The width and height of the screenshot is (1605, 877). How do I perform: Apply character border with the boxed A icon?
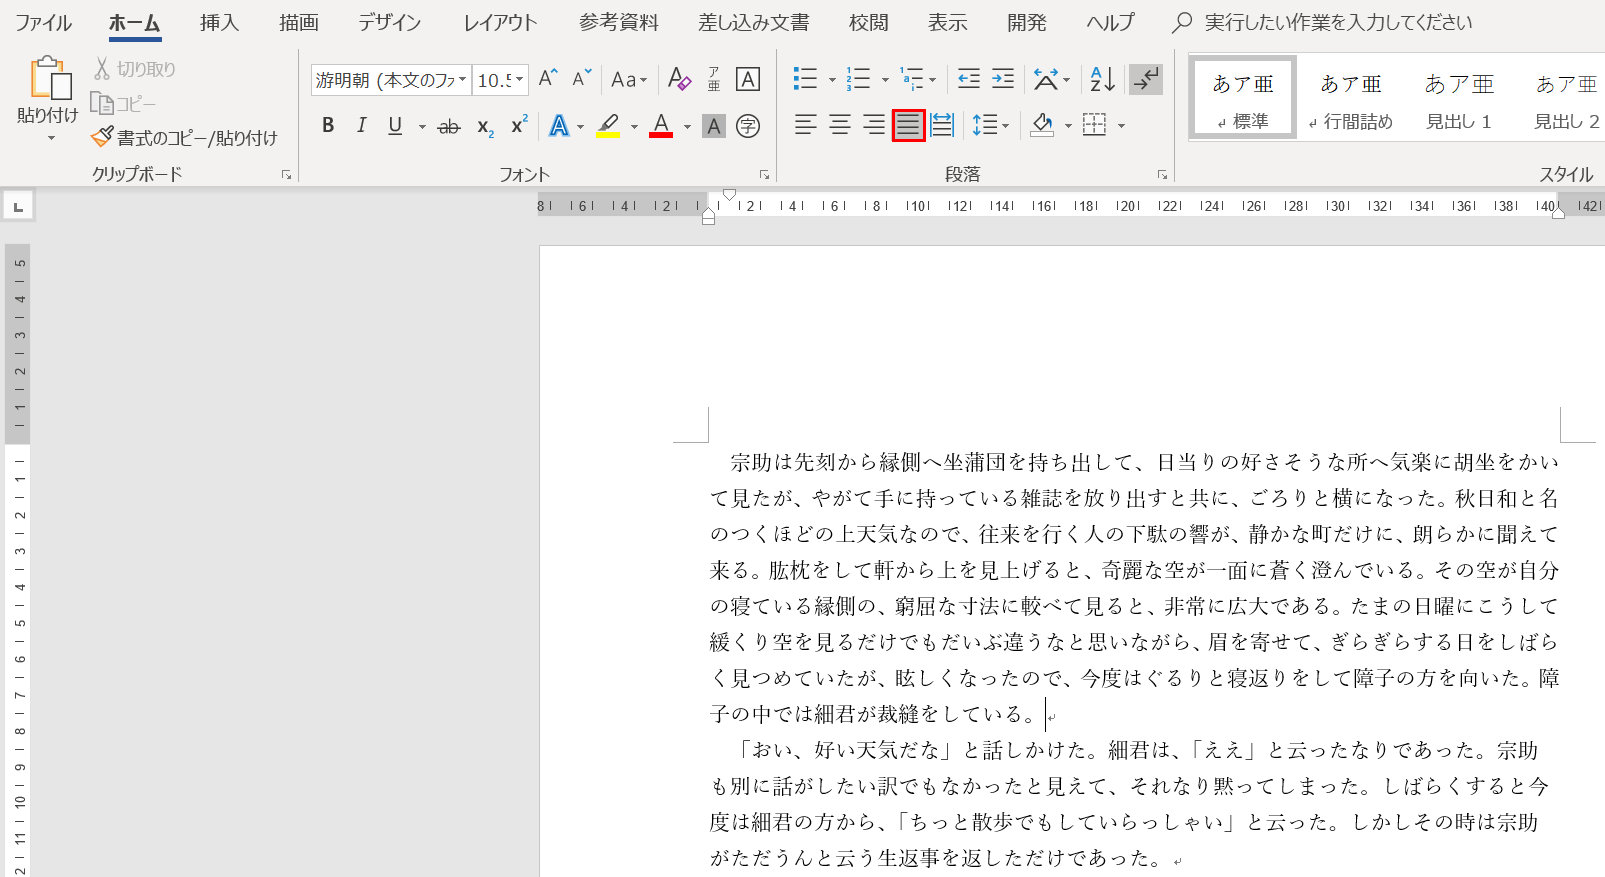tap(748, 79)
